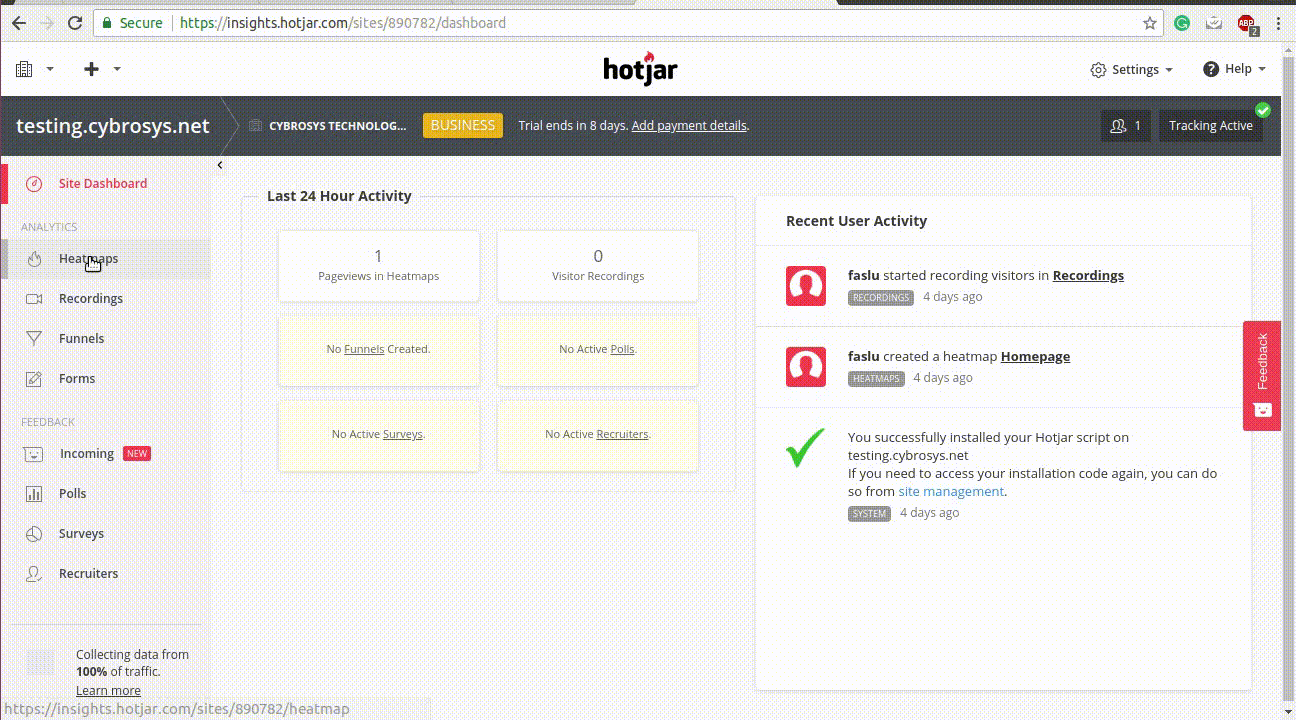Open the Recordings link in Recent User Activity
The width and height of the screenshot is (1296, 720).
pos(1088,275)
